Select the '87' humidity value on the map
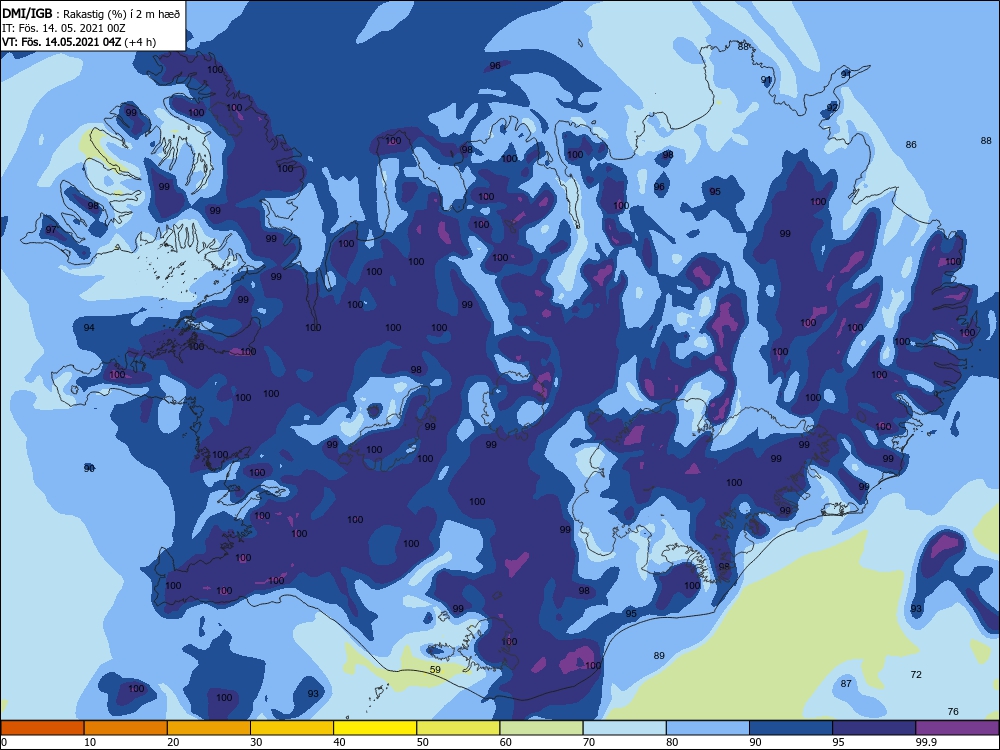The image size is (1000, 750). pos(846,683)
